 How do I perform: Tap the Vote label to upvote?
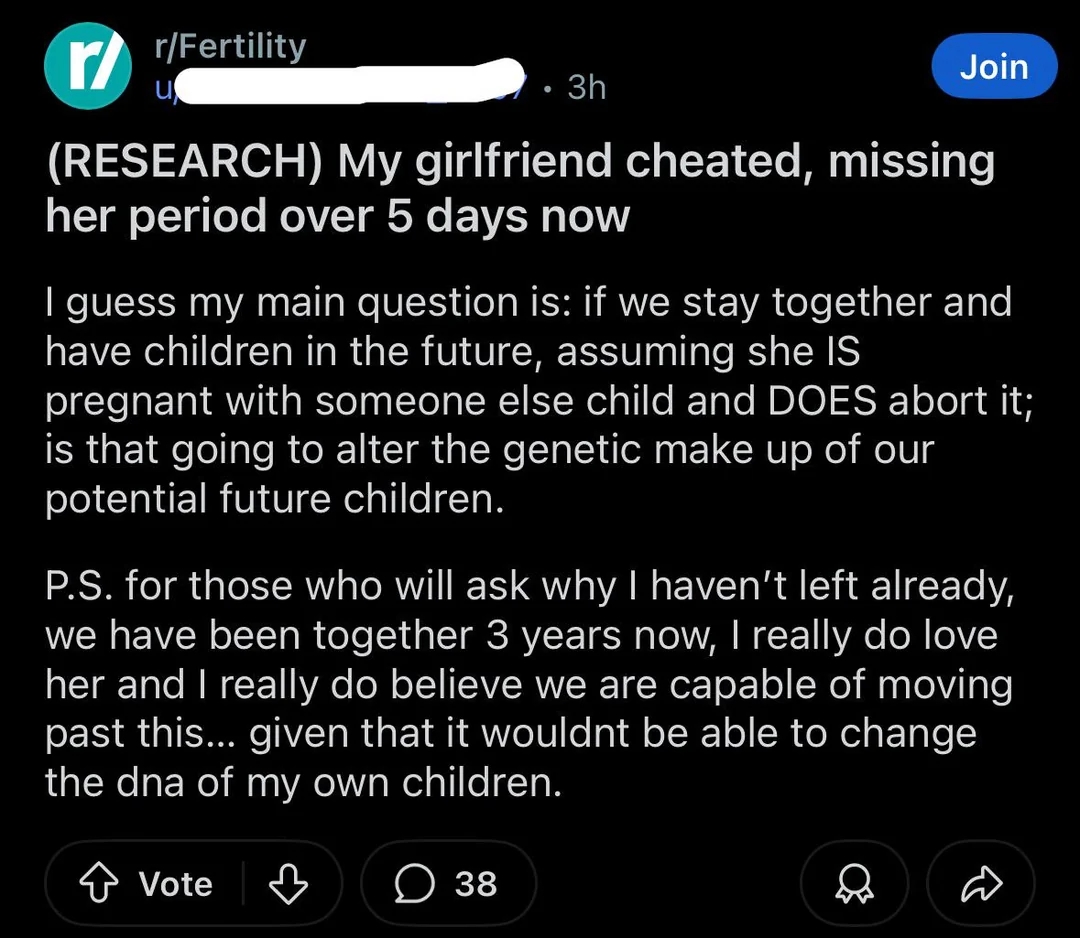[174, 883]
